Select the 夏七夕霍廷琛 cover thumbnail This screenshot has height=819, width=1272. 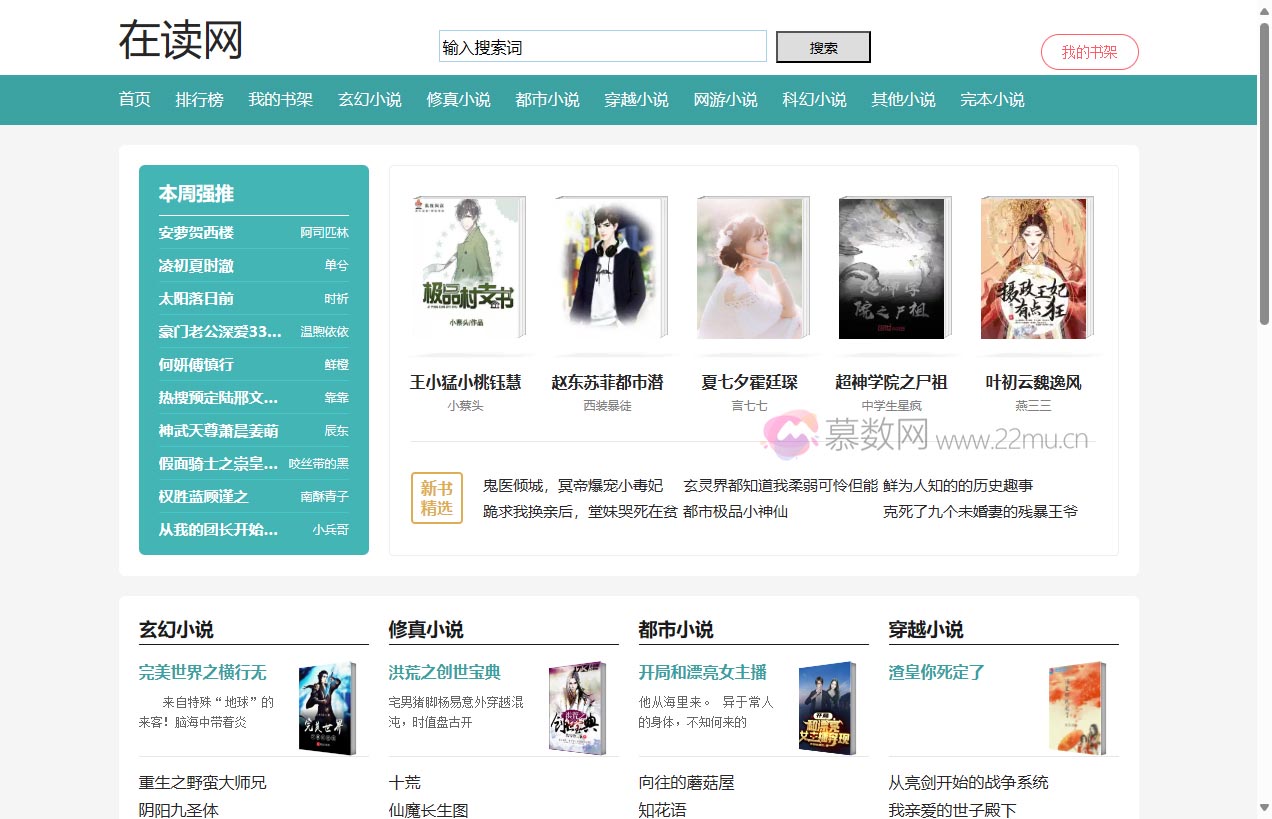point(750,268)
